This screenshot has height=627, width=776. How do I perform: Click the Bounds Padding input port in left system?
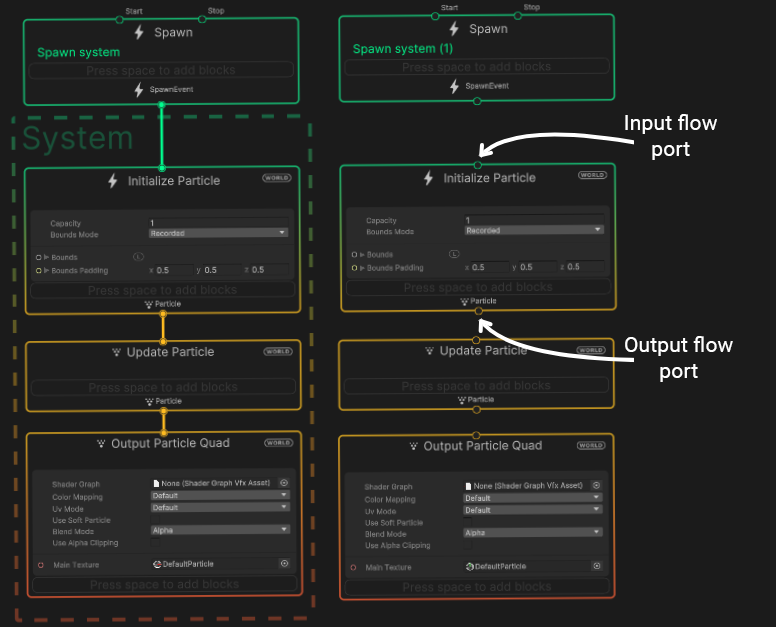pos(39,270)
